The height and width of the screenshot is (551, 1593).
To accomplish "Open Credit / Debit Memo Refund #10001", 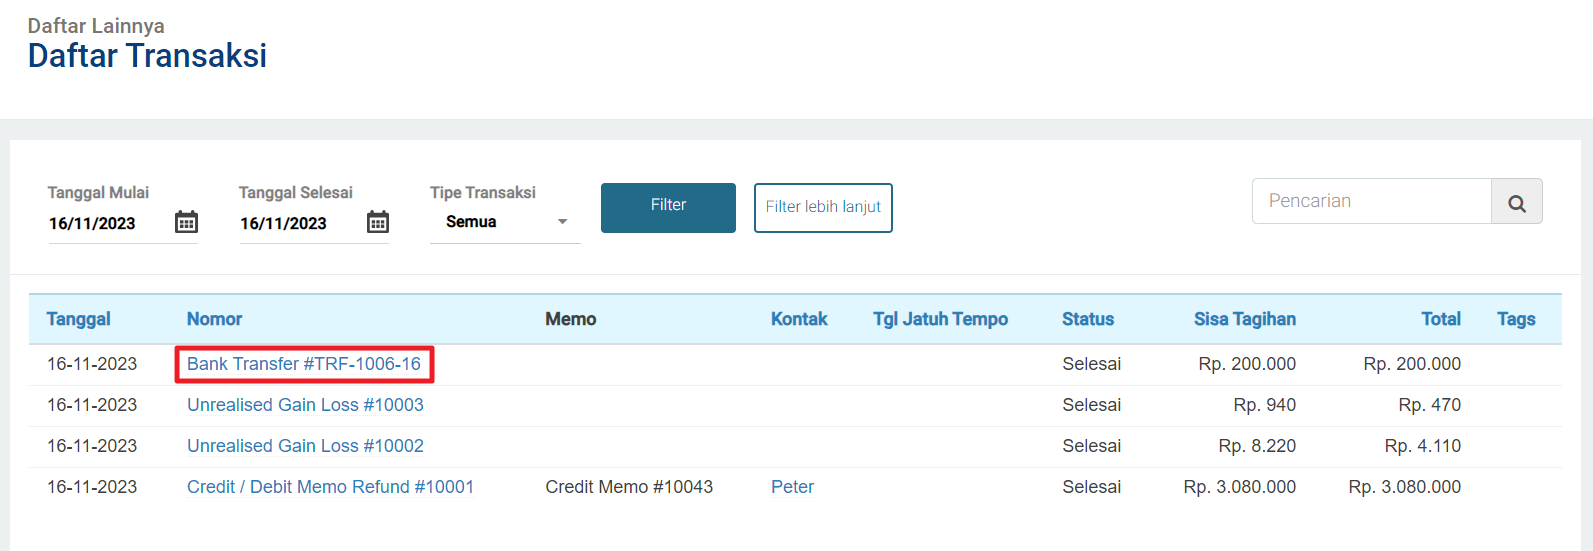I will [x=330, y=487].
